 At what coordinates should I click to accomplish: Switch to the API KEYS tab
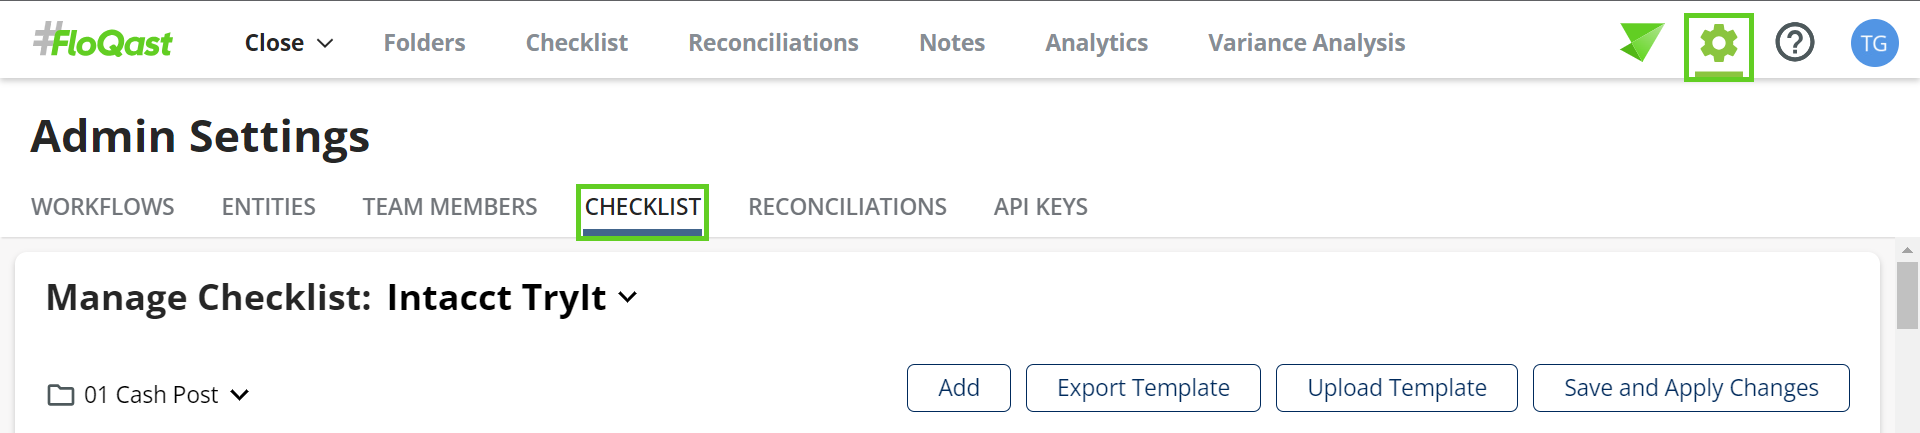tap(1040, 207)
